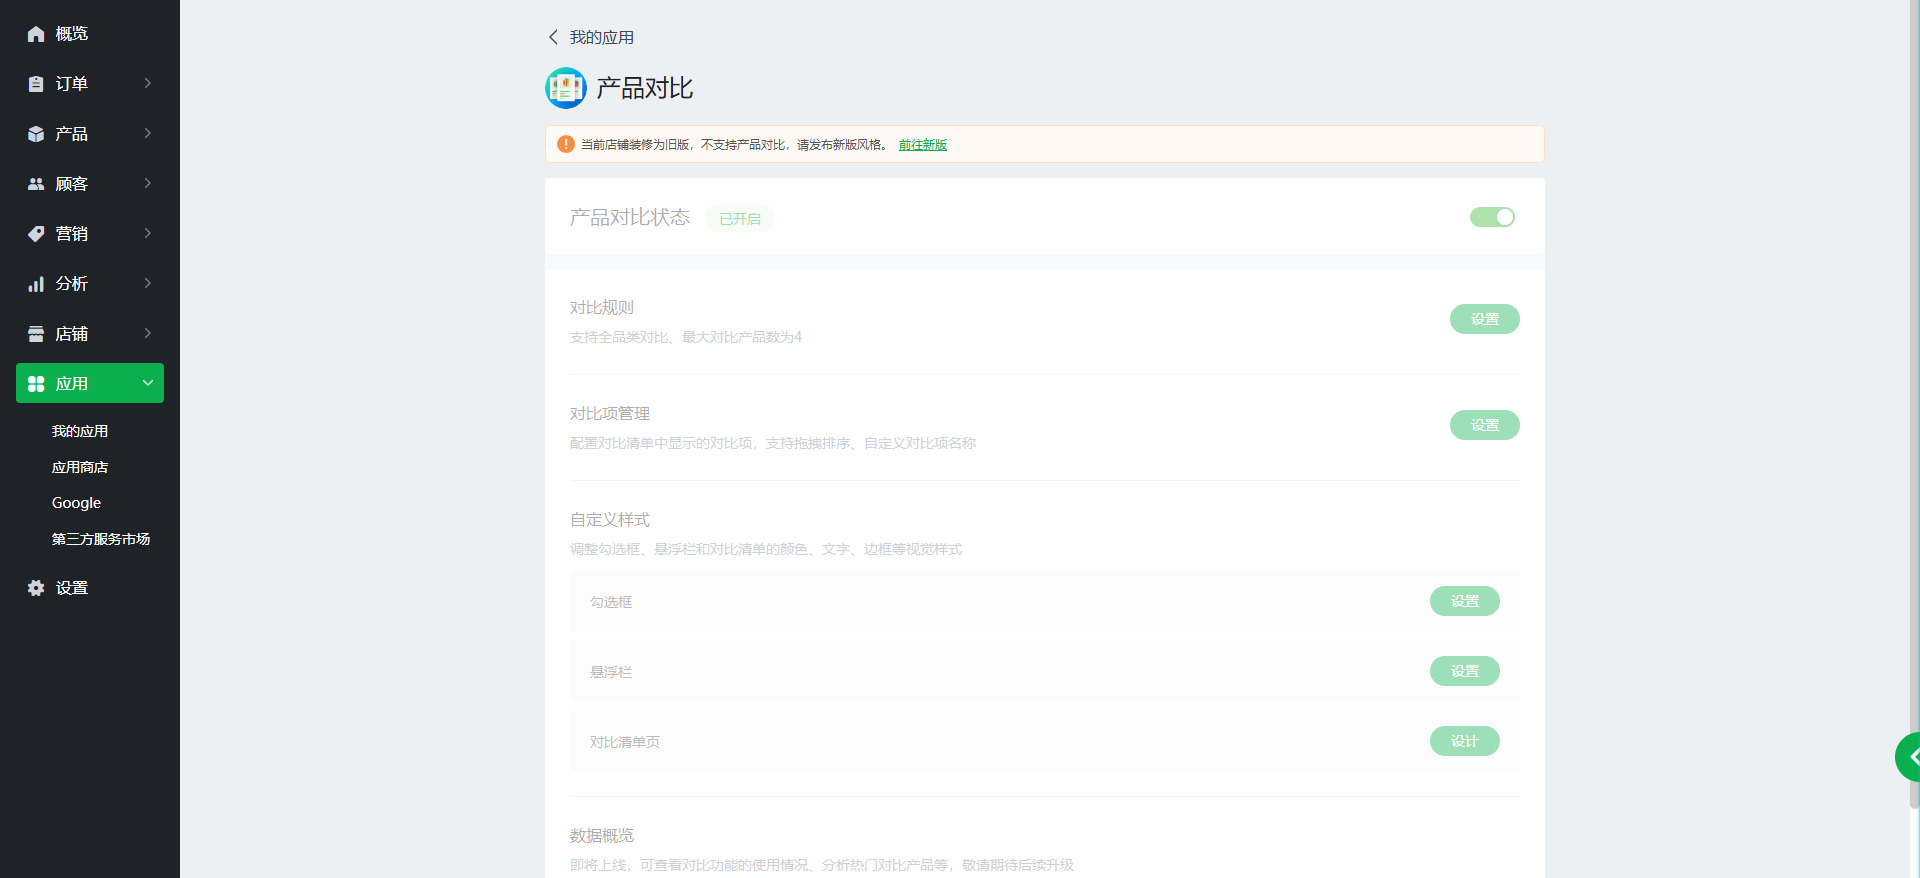Click 设计 button for 对比清单页

[x=1464, y=741]
